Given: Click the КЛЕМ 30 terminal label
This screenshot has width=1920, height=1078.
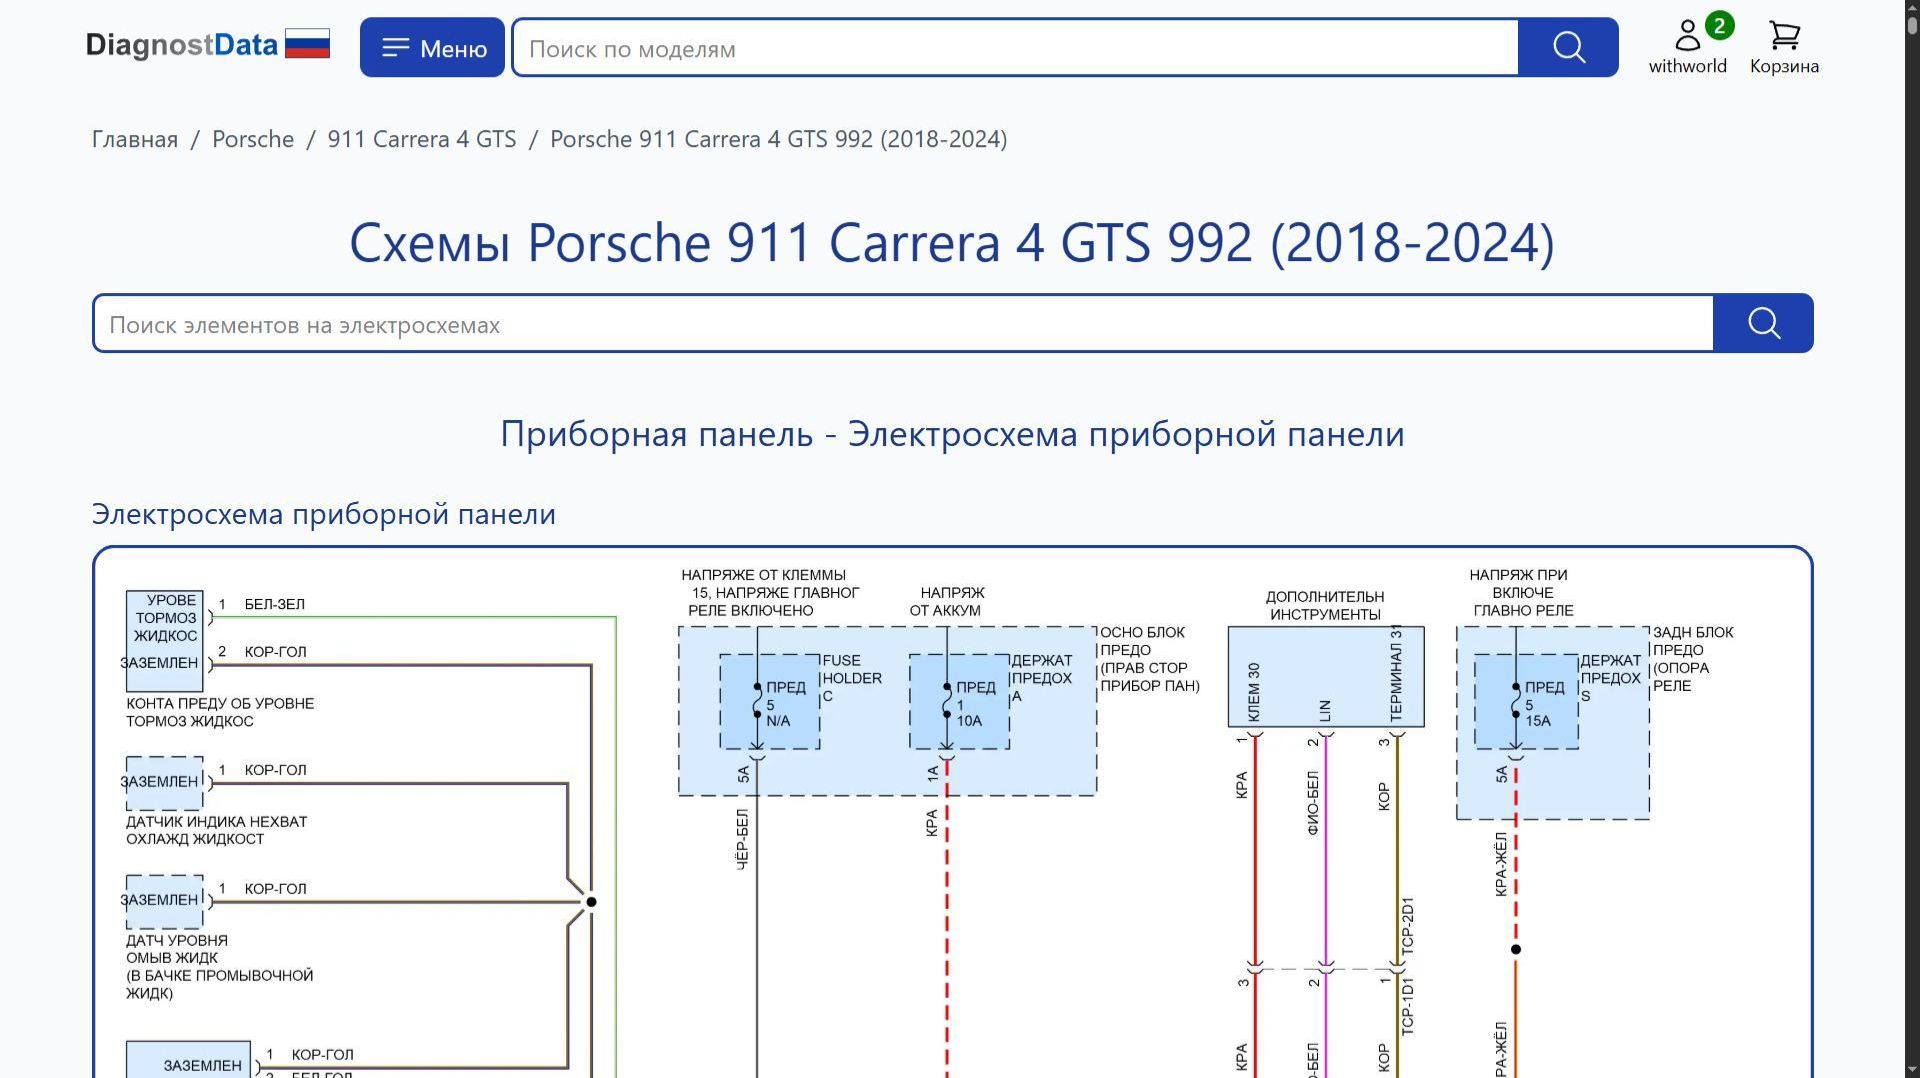Looking at the screenshot, I should 1254,692.
